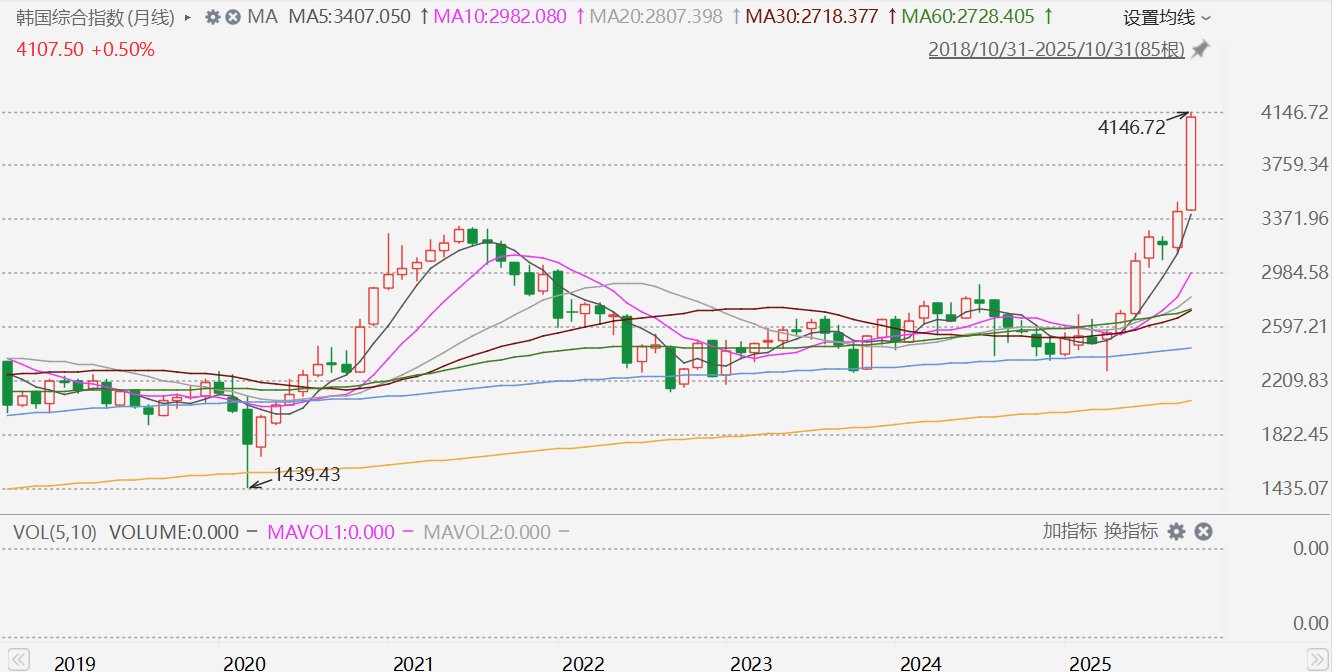Click 加指标 to add an indicator
This screenshot has height=672, width=1332.
point(1069,531)
